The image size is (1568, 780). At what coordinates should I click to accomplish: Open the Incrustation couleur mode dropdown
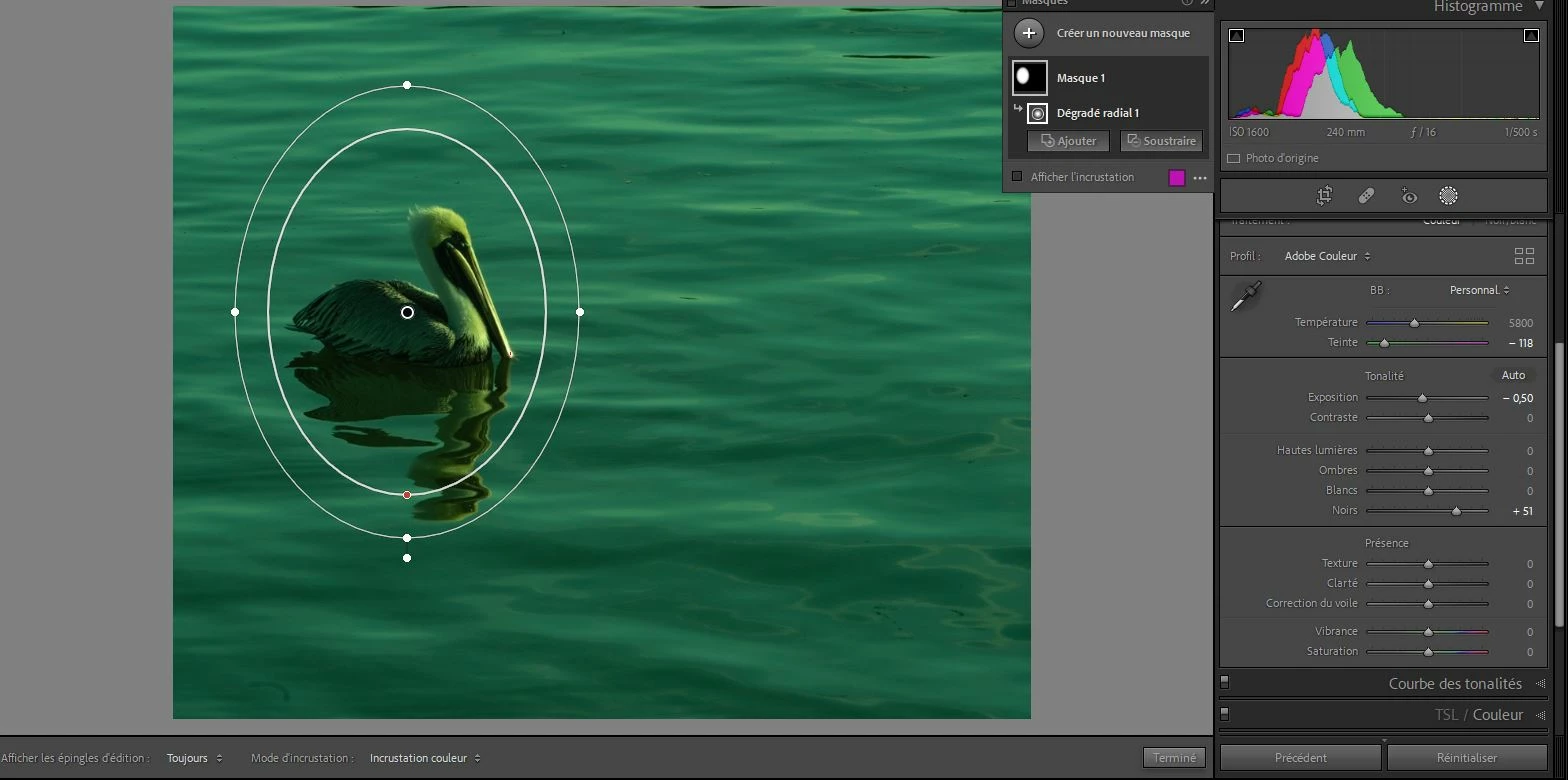click(425, 758)
